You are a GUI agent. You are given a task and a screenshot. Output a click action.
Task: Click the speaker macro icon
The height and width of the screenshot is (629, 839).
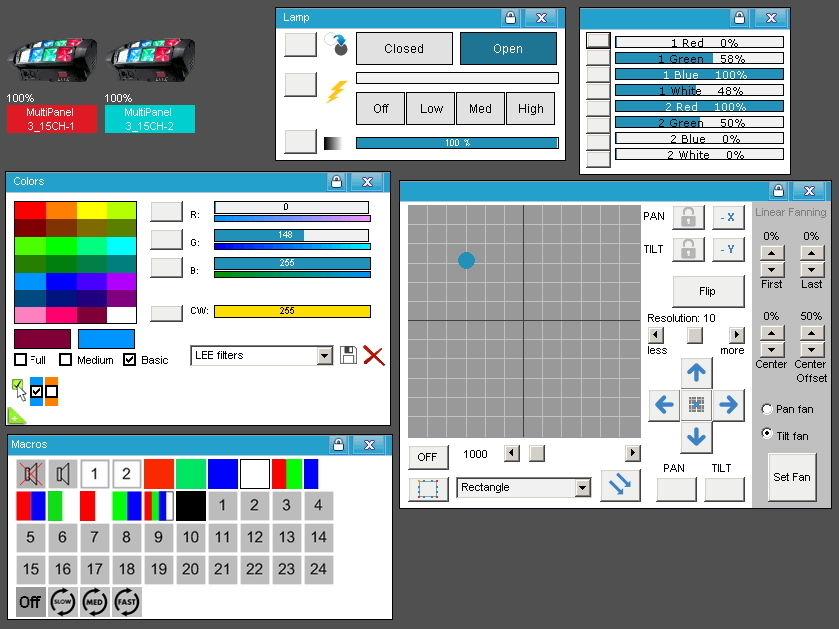click(63, 474)
